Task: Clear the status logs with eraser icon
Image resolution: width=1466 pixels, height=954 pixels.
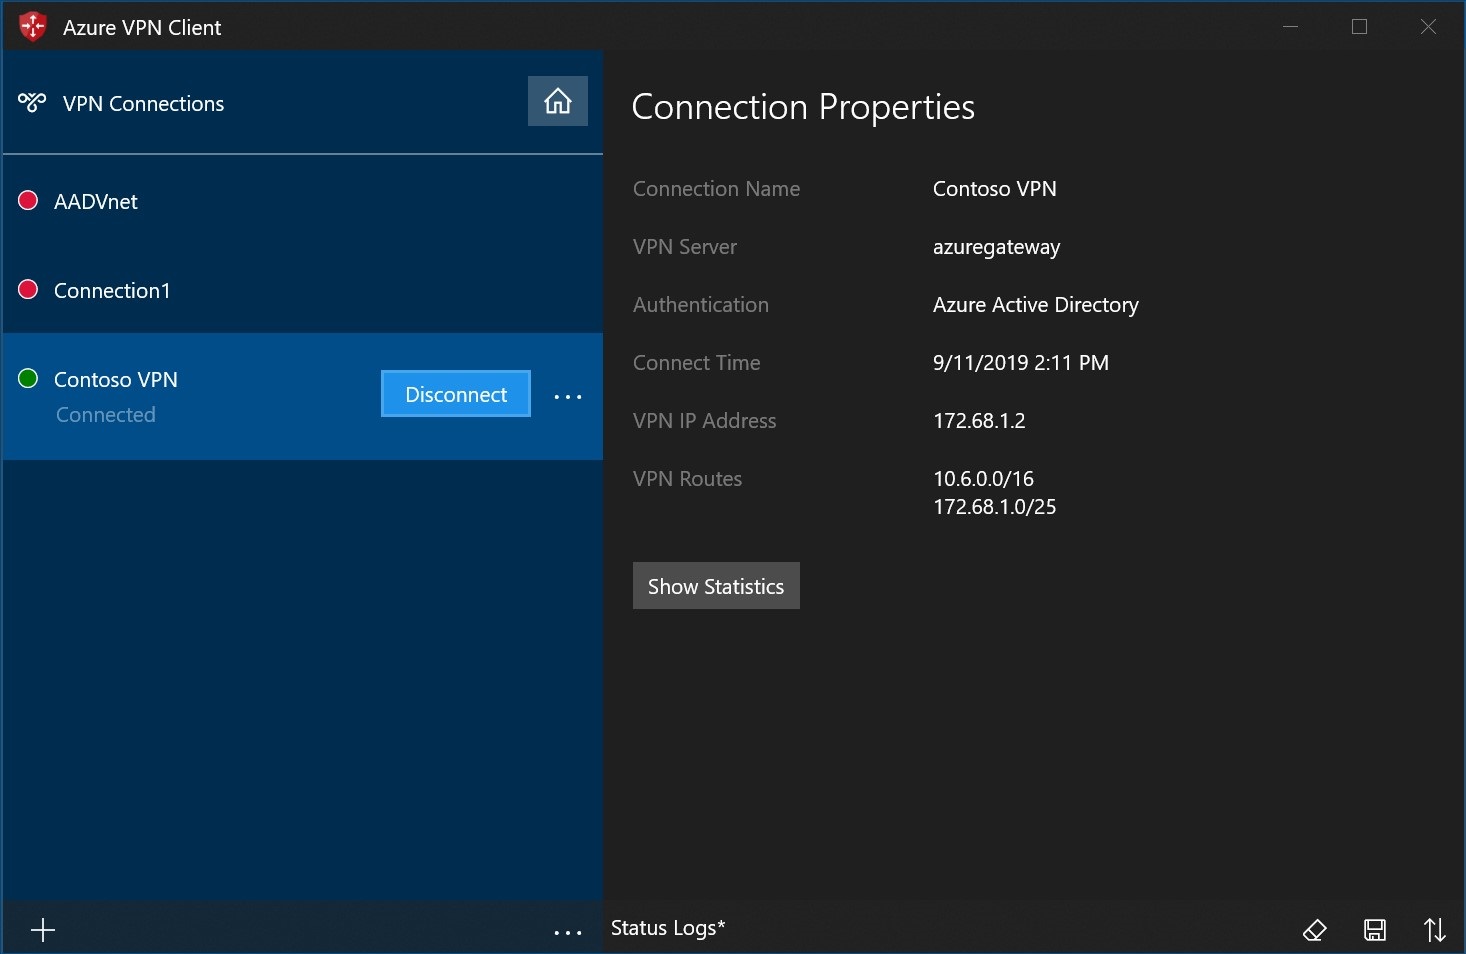Action: click(1314, 930)
